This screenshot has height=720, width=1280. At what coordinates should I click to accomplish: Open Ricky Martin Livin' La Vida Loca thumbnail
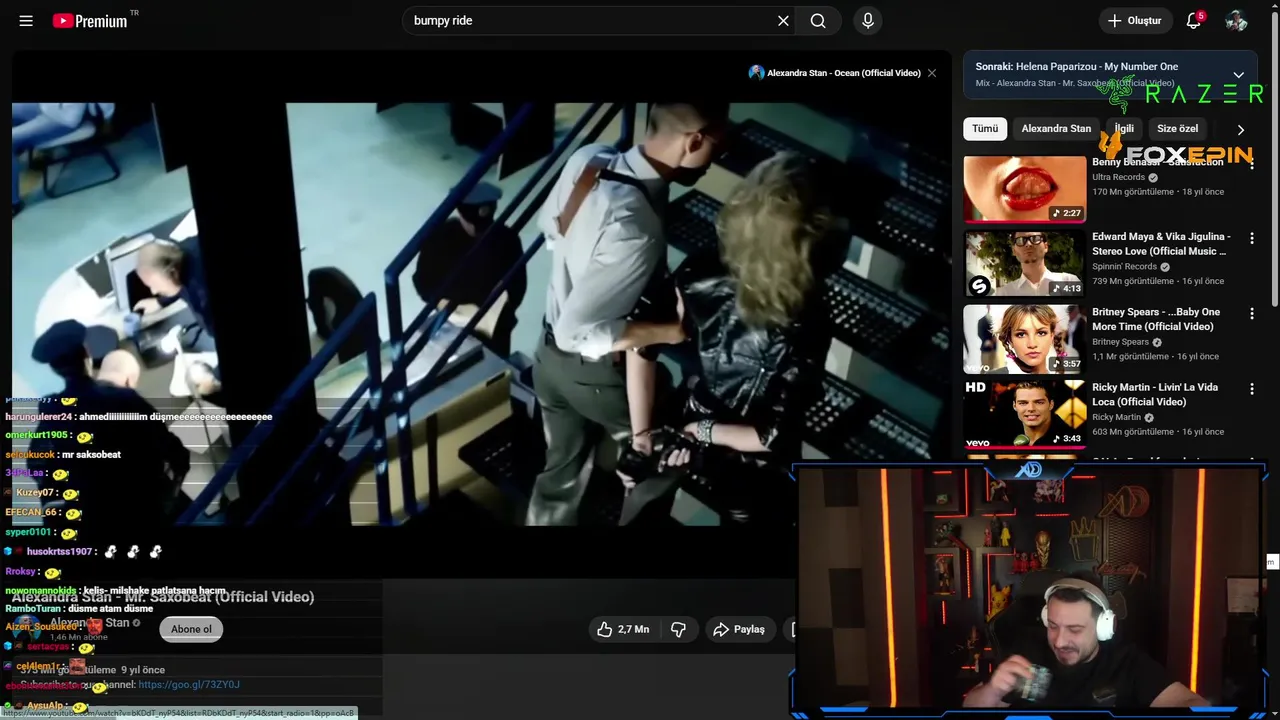pyautogui.click(x=1024, y=414)
